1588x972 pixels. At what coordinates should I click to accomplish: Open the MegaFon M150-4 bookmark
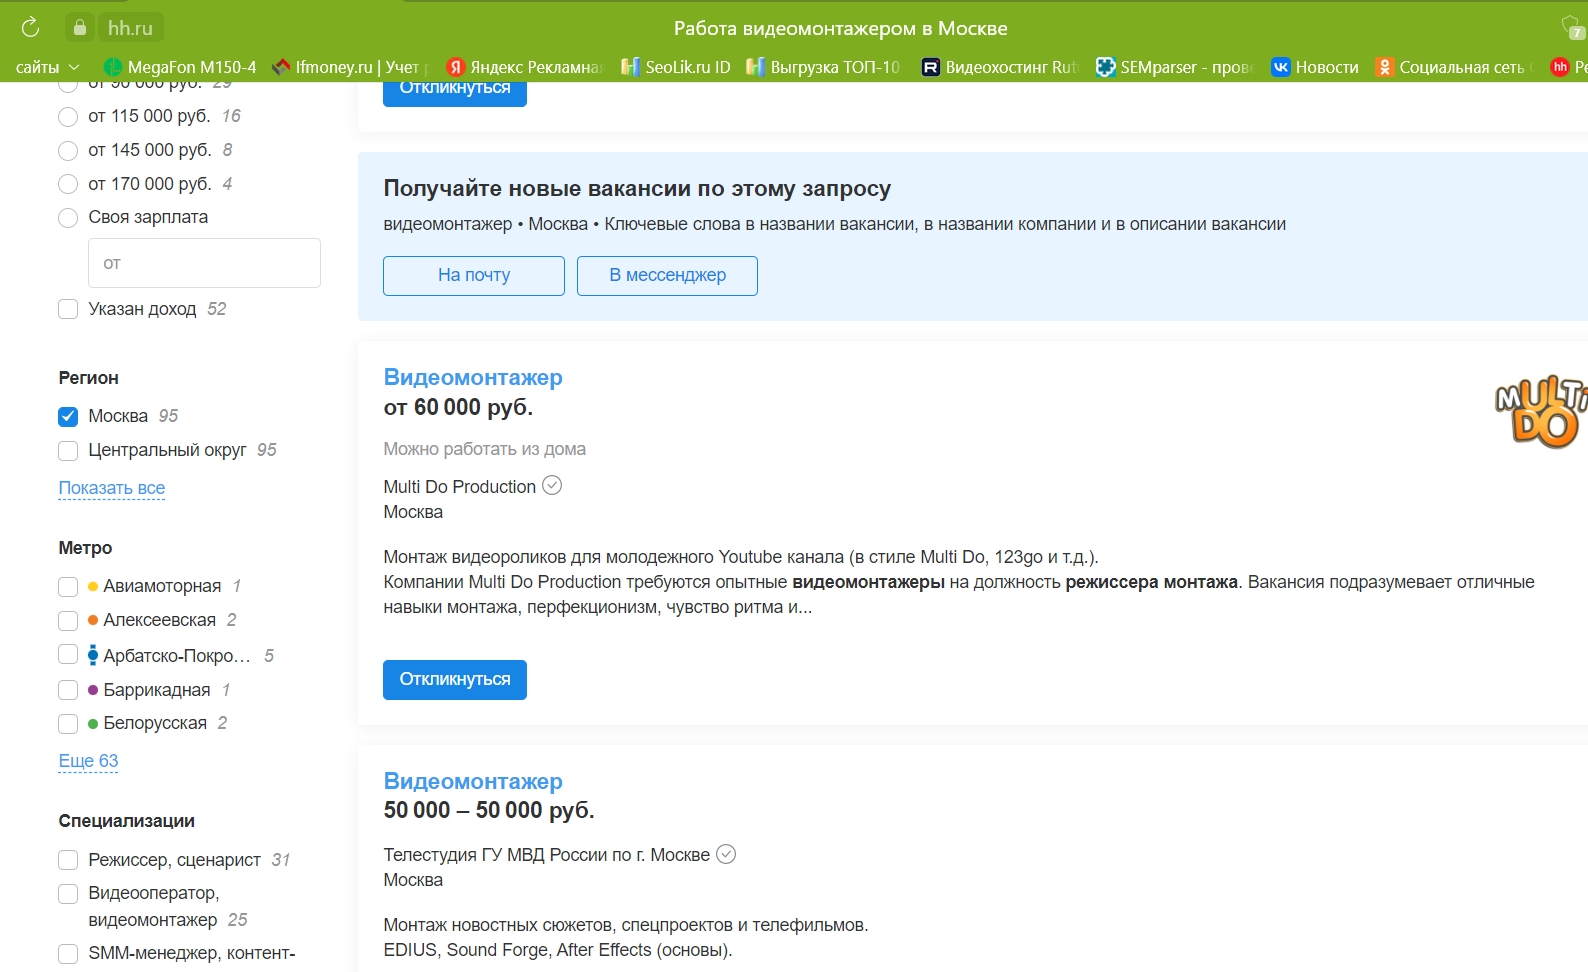tap(180, 67)
